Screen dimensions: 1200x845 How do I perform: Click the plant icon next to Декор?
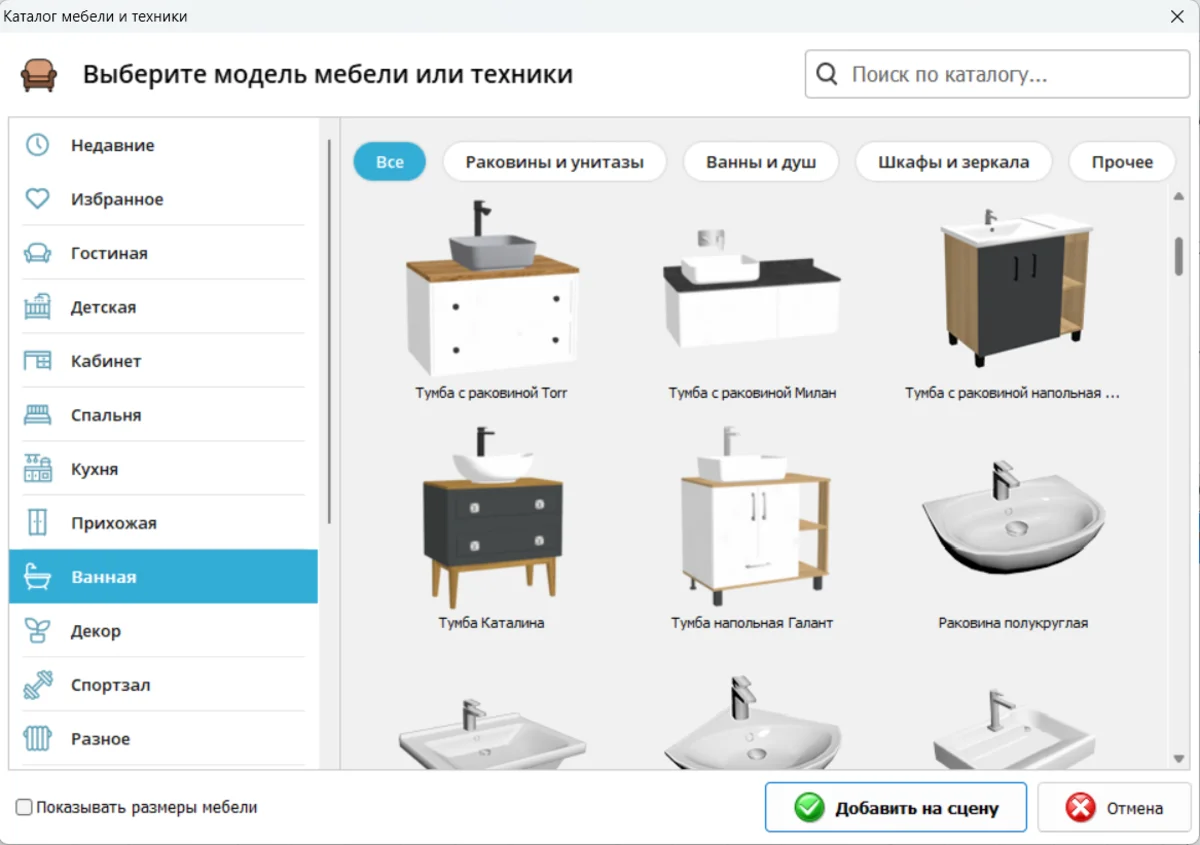tap(37, 631)
